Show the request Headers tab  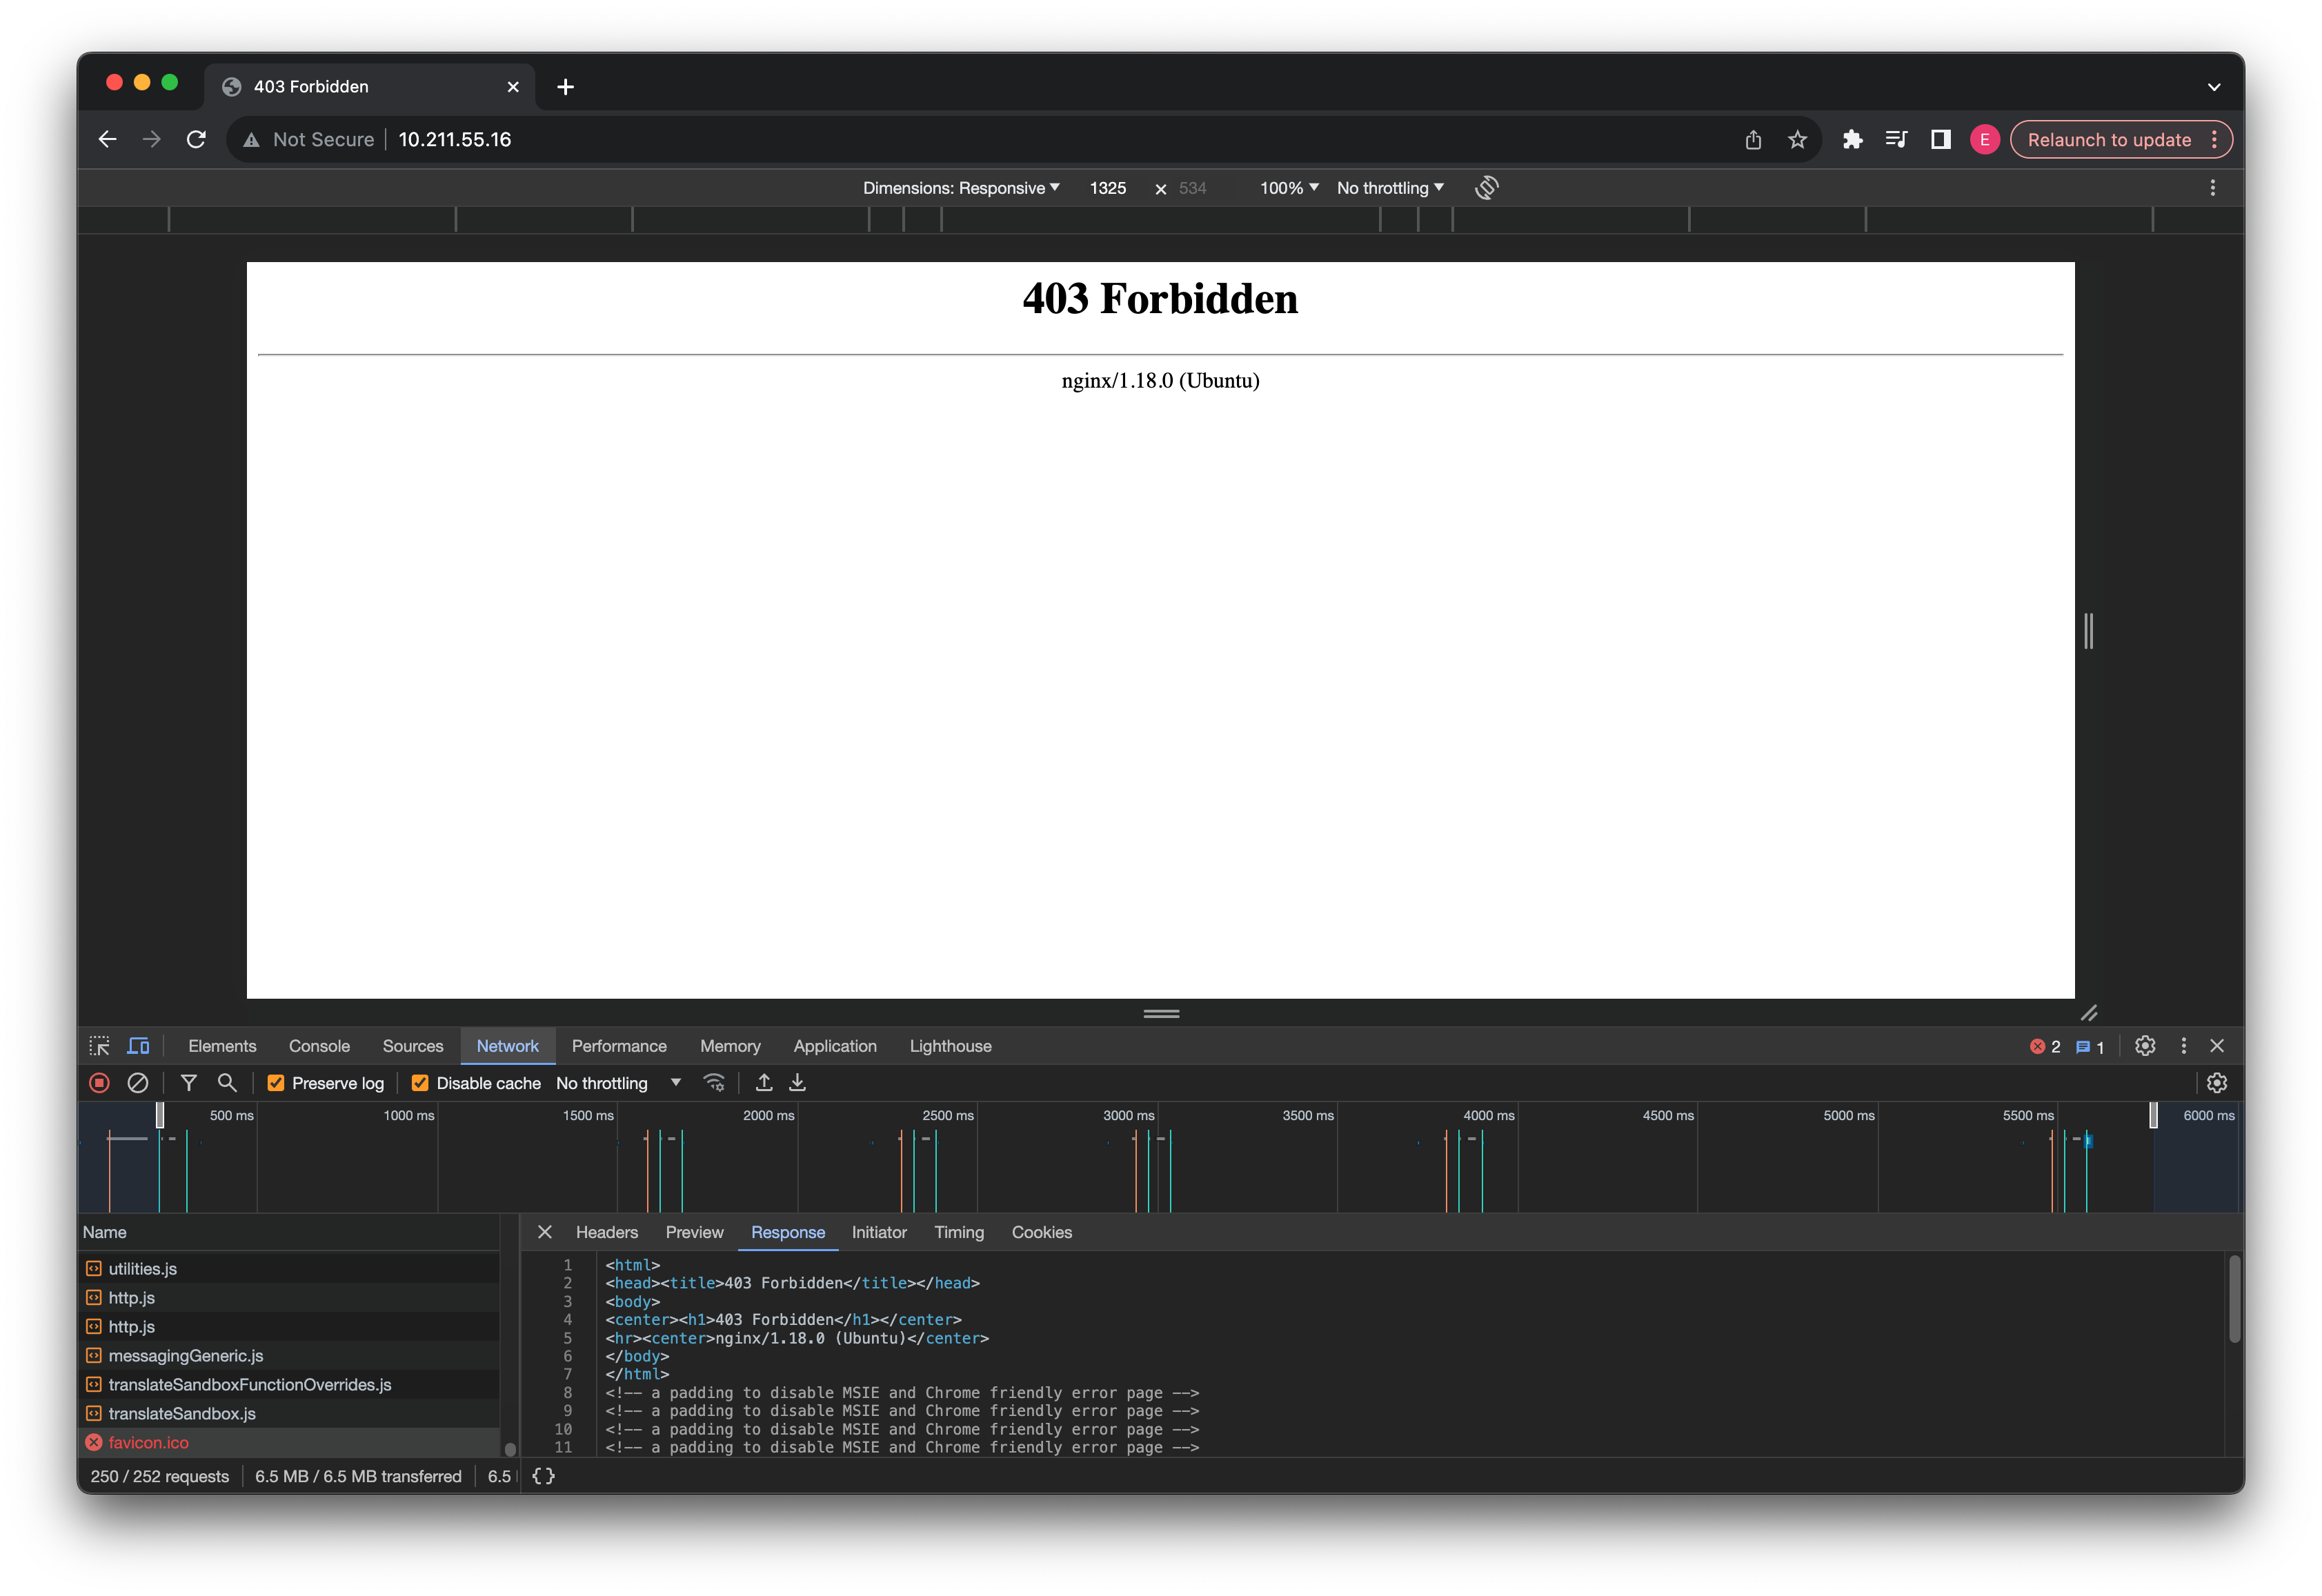pyautogui.click(x=606, y=1232)
